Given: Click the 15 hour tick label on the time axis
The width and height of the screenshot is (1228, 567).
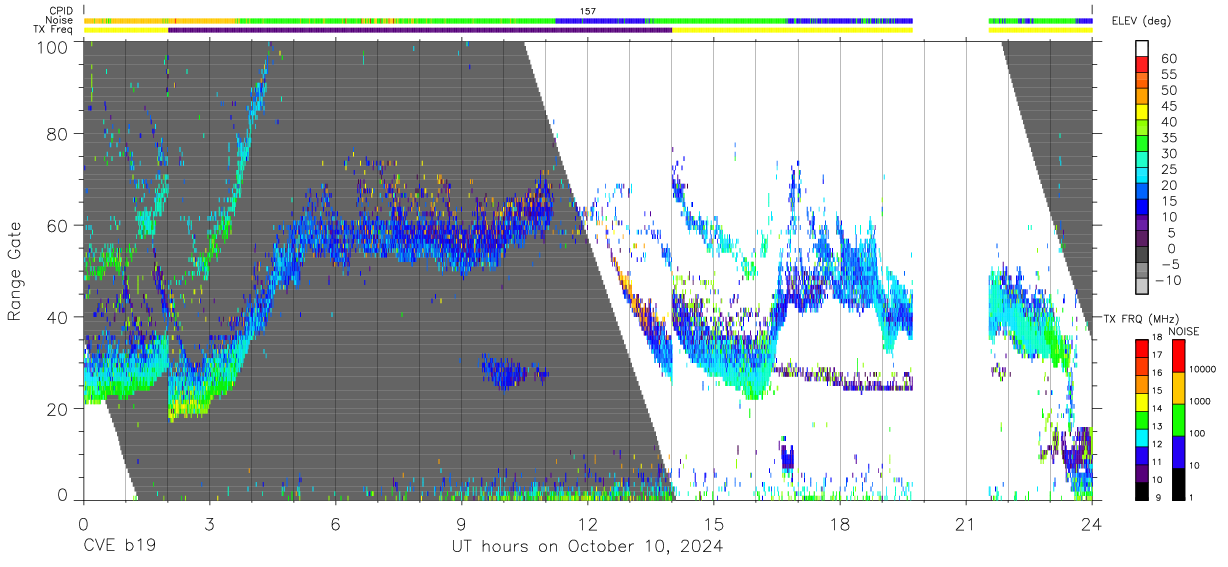Looking at the screenshot, I should [714, 523].
